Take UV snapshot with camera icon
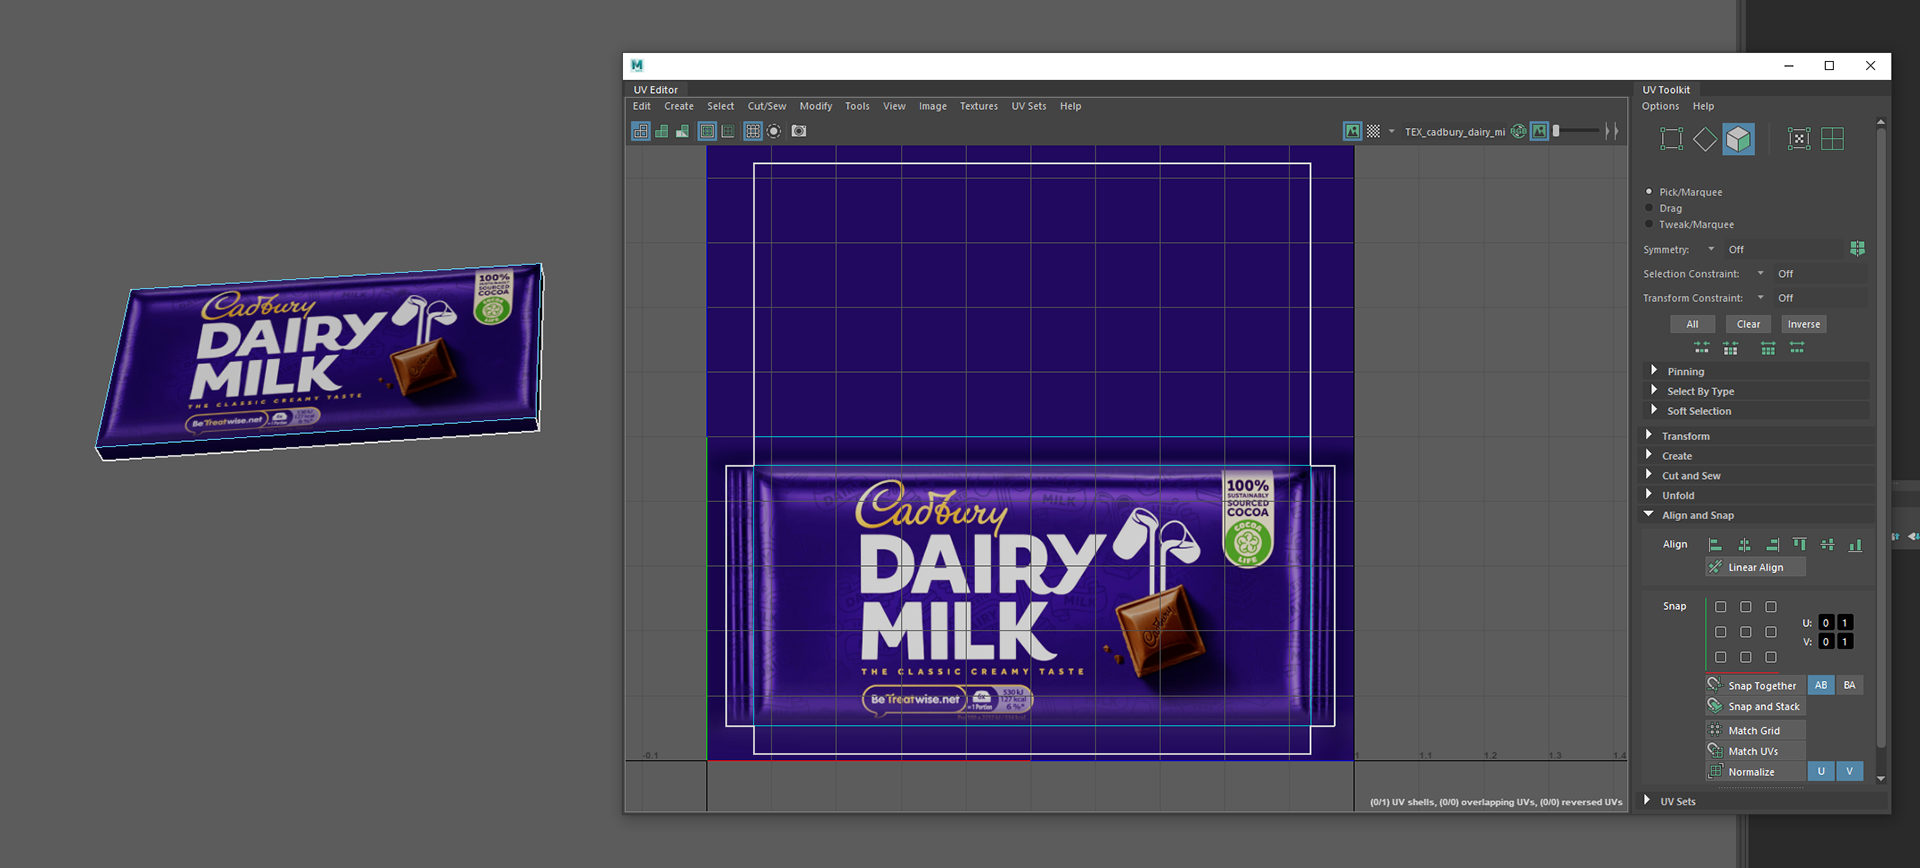1920x868 pixels. (x=799, y=131)
